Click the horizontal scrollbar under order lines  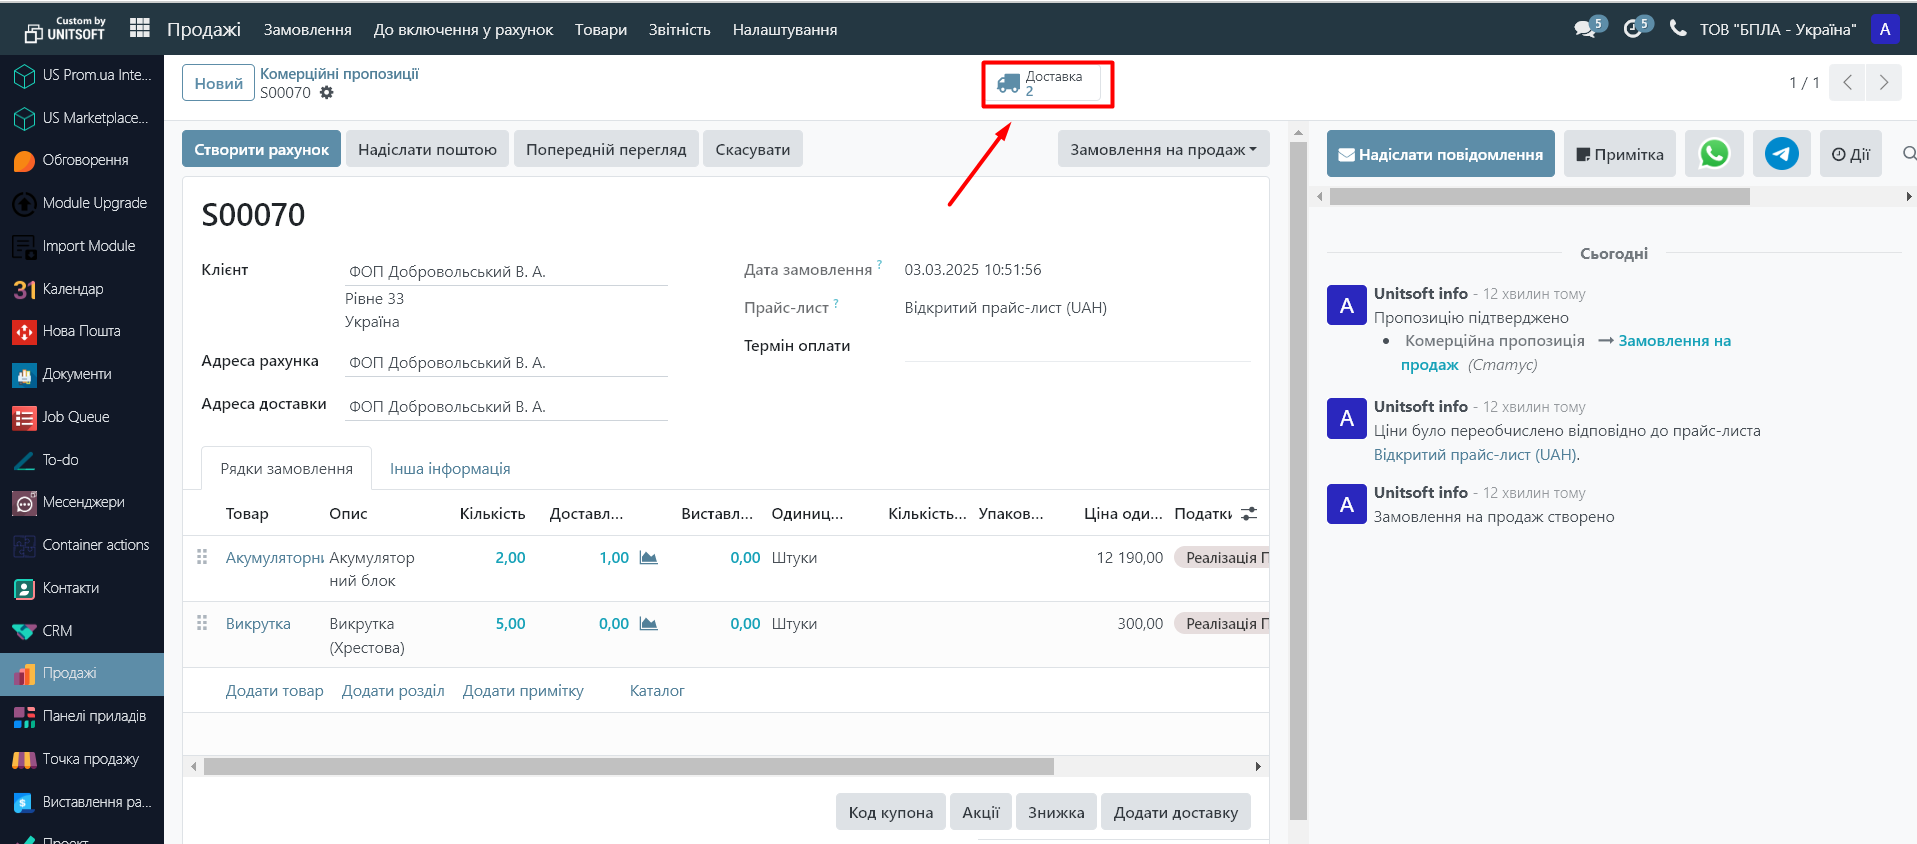tap(628, 767)
